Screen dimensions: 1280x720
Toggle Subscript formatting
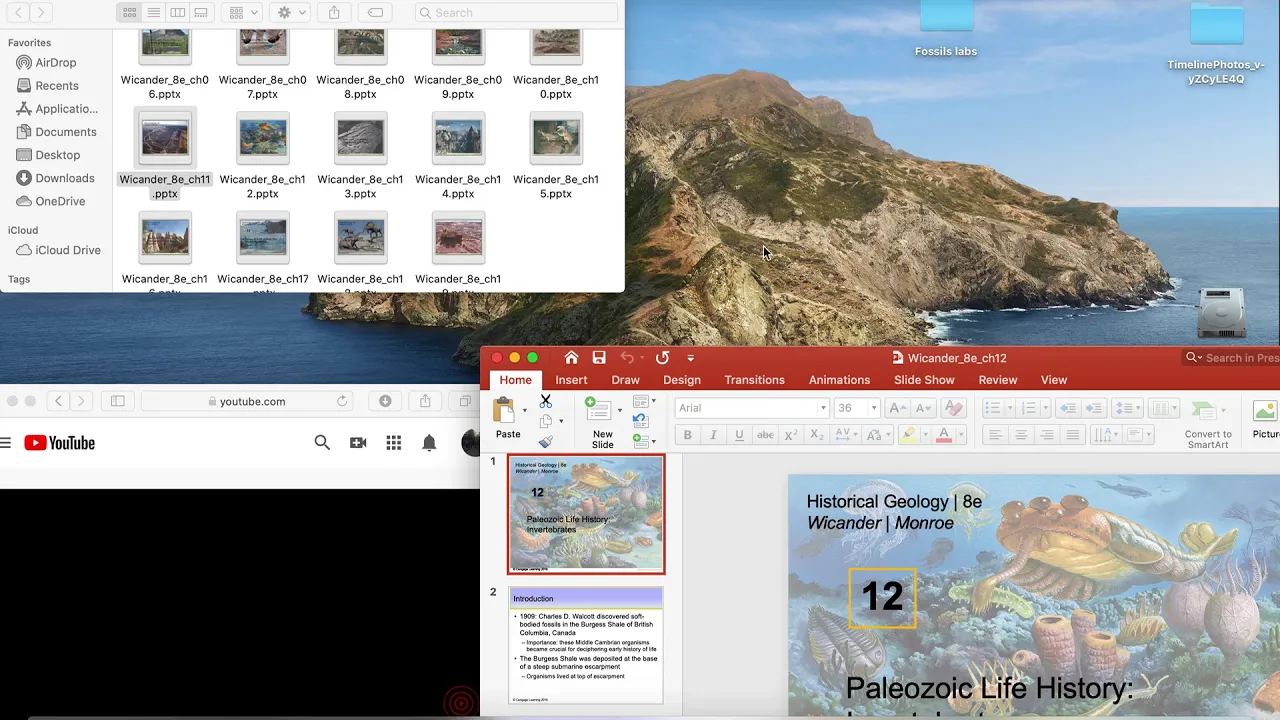coord(817,435)
